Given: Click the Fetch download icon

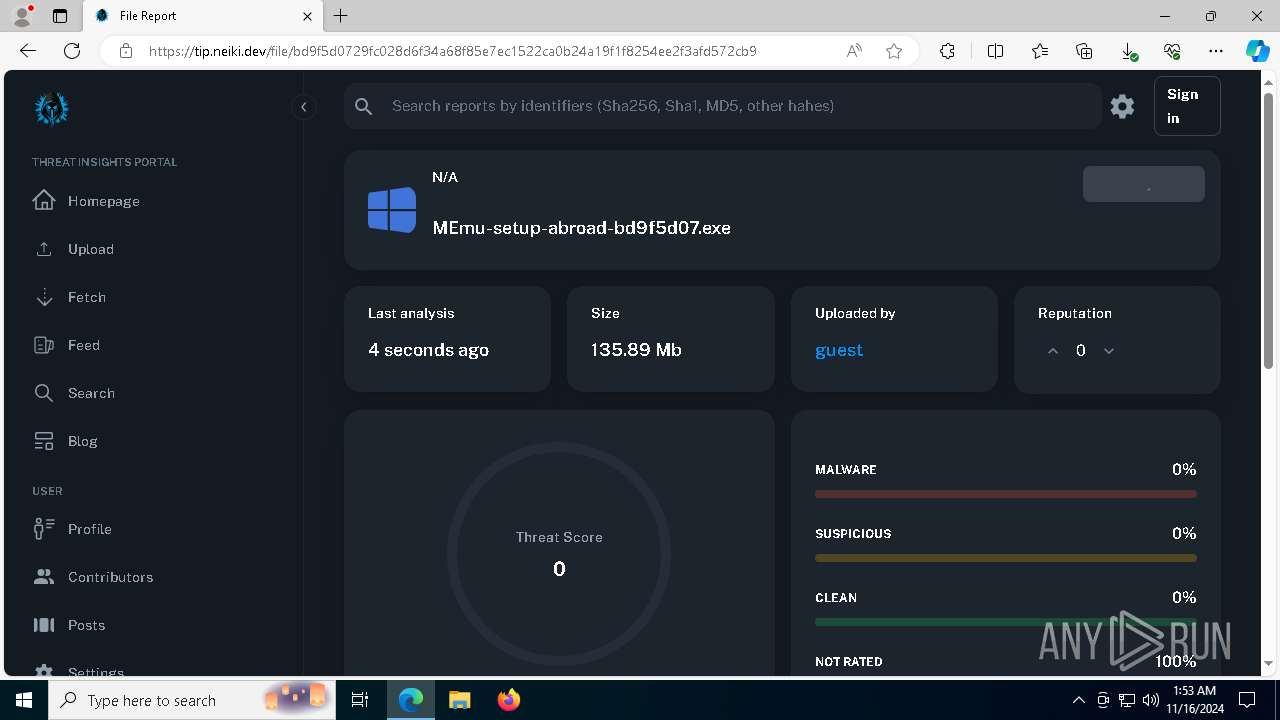Looking at the screenshot, I should [43, 297].
